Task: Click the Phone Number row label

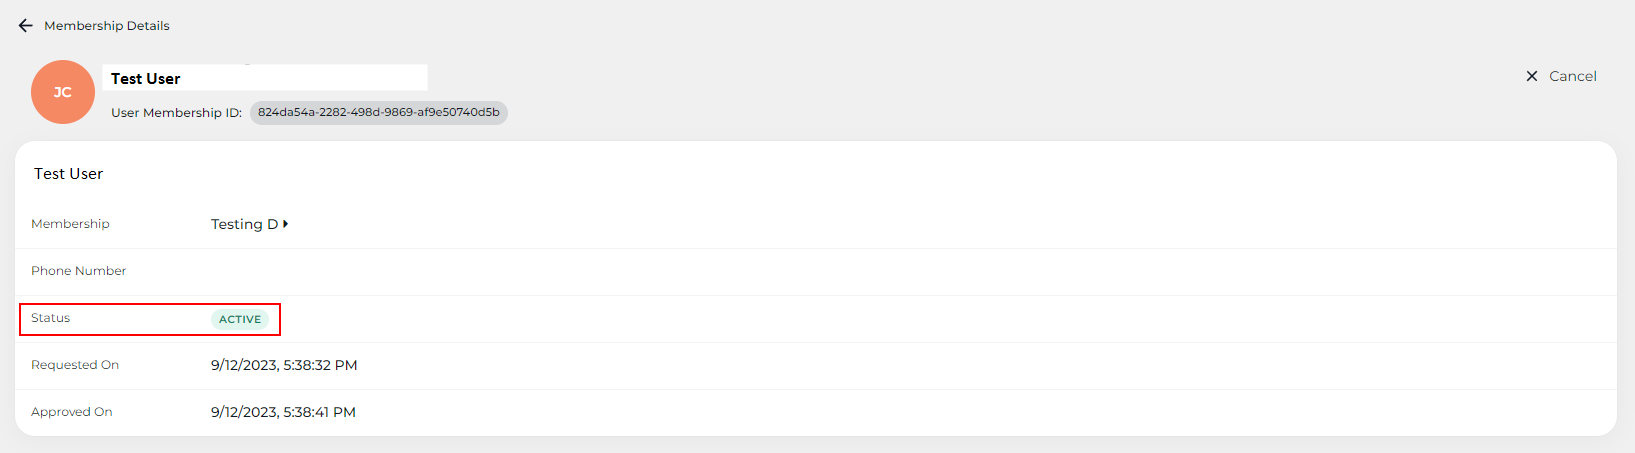Action: click(78, 271)
